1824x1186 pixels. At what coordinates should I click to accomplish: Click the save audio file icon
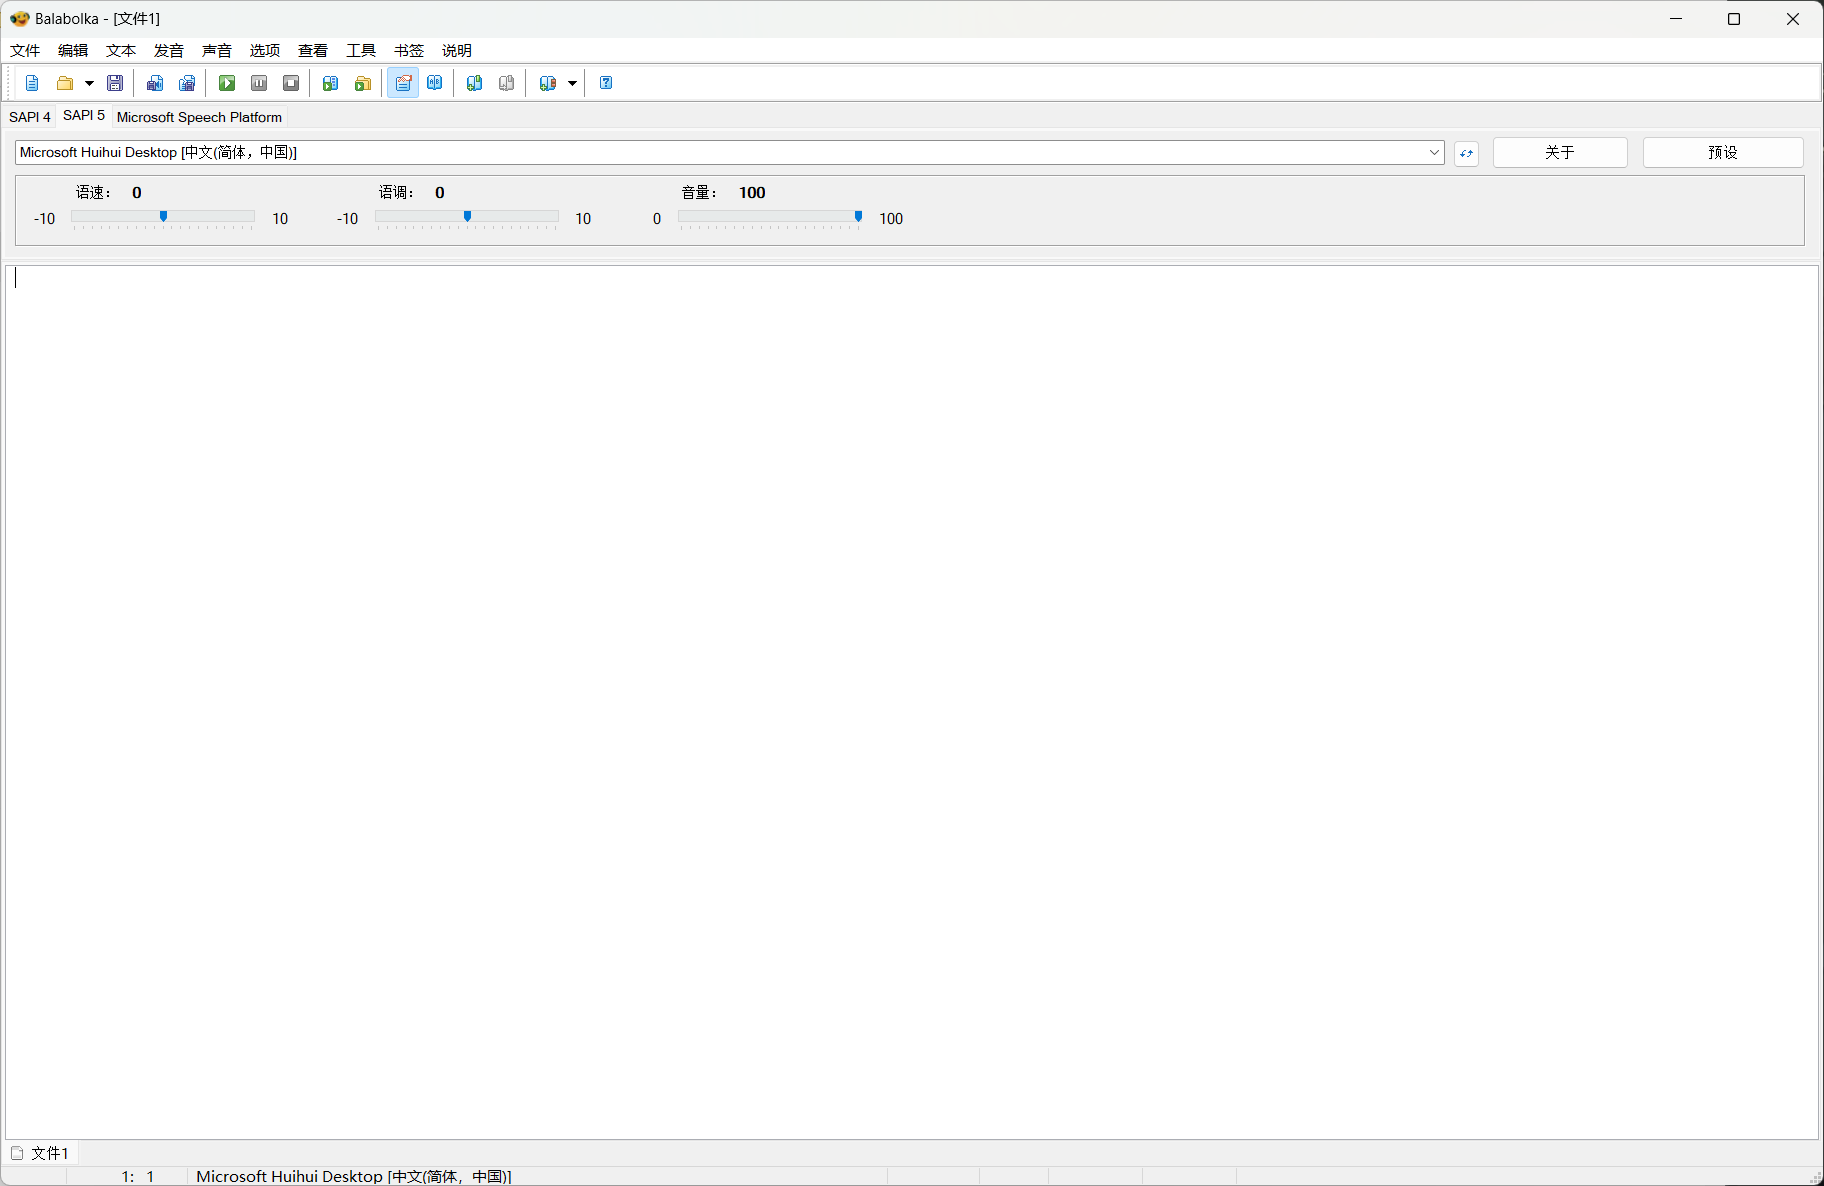tap(155, 83)
